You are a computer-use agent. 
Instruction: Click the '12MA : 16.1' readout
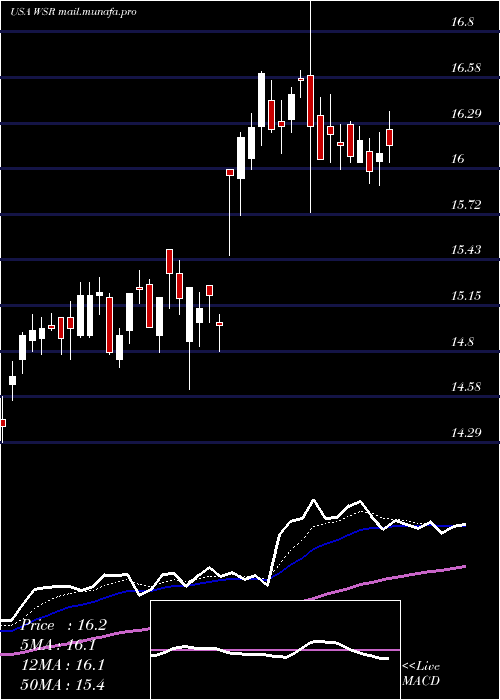click(63, 665)
